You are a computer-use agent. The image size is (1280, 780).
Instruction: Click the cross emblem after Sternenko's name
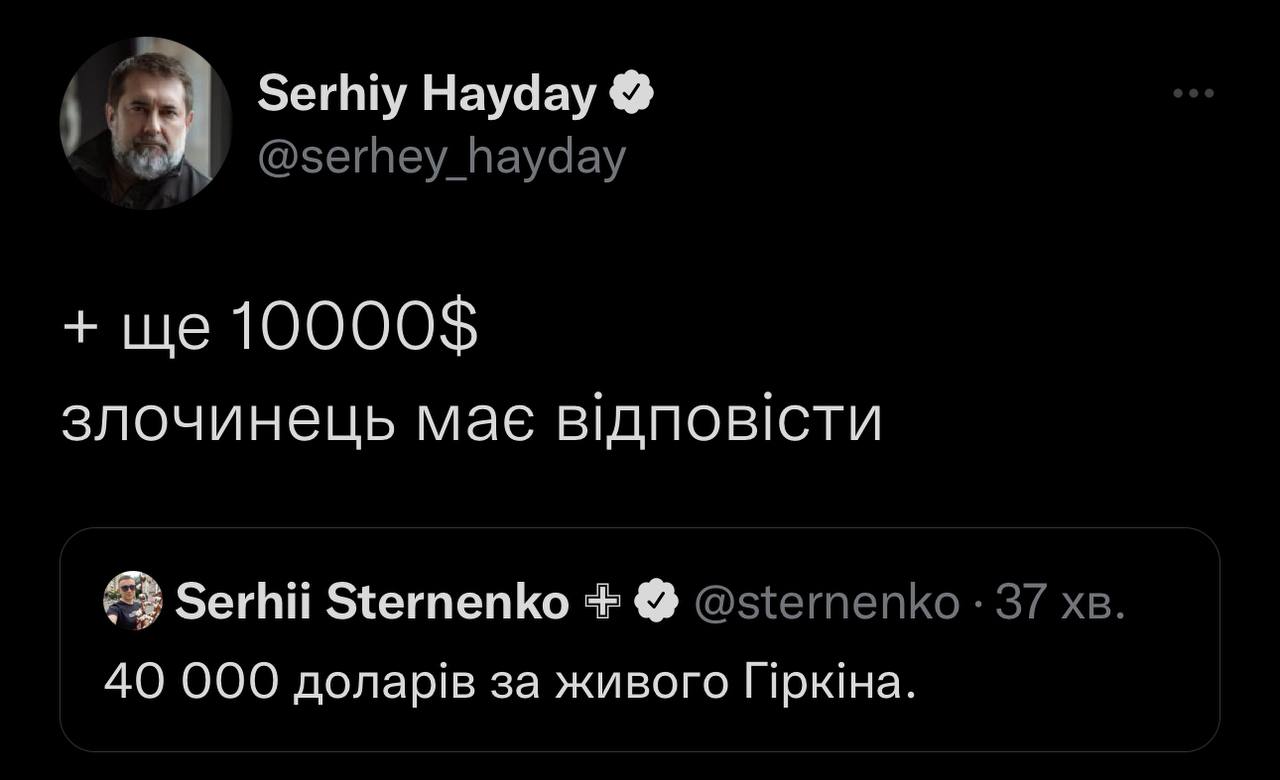point(607,601)
